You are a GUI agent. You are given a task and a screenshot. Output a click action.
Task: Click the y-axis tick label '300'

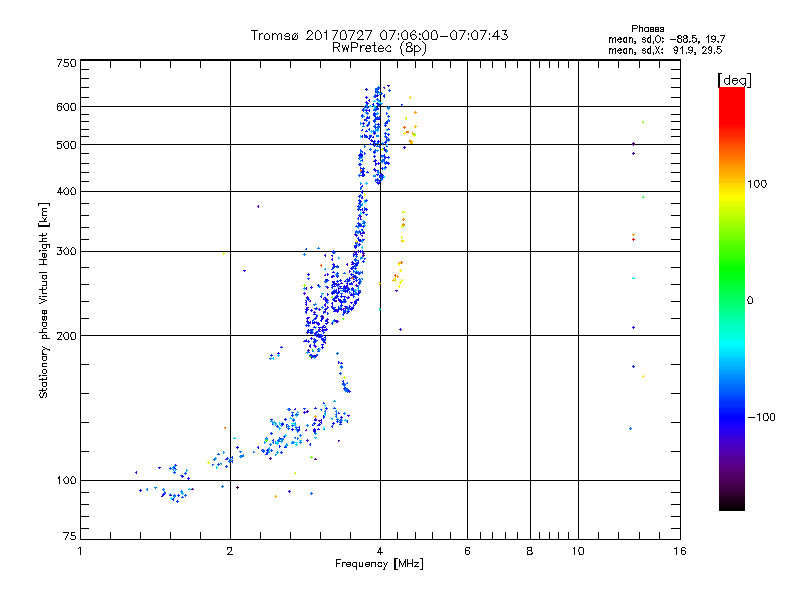click(x=66, y=252)
